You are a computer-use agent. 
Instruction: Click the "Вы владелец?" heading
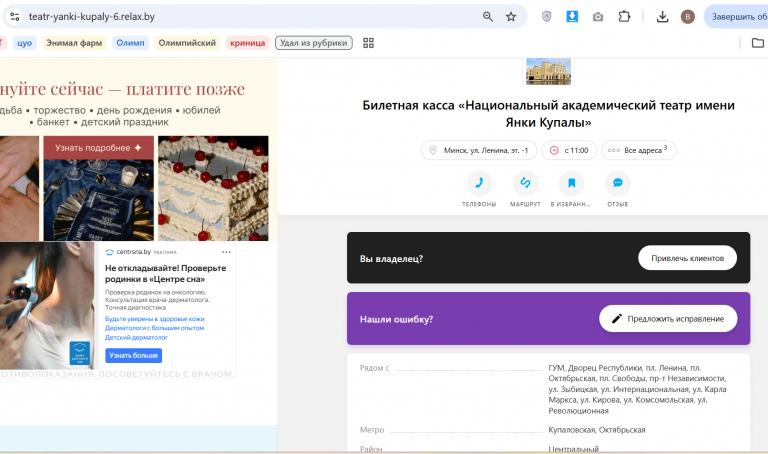(x=391, y=259)
